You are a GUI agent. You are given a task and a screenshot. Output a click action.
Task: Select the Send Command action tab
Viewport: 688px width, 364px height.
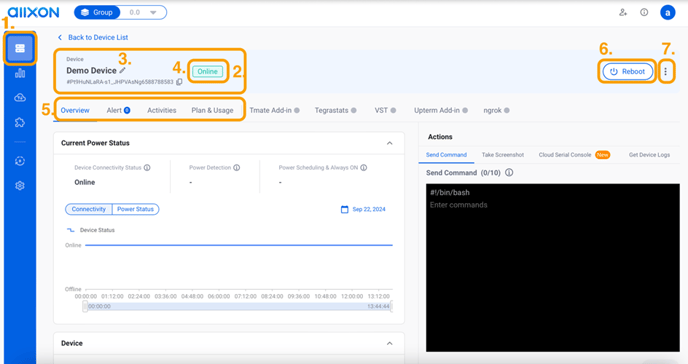[x=446, y=155]
